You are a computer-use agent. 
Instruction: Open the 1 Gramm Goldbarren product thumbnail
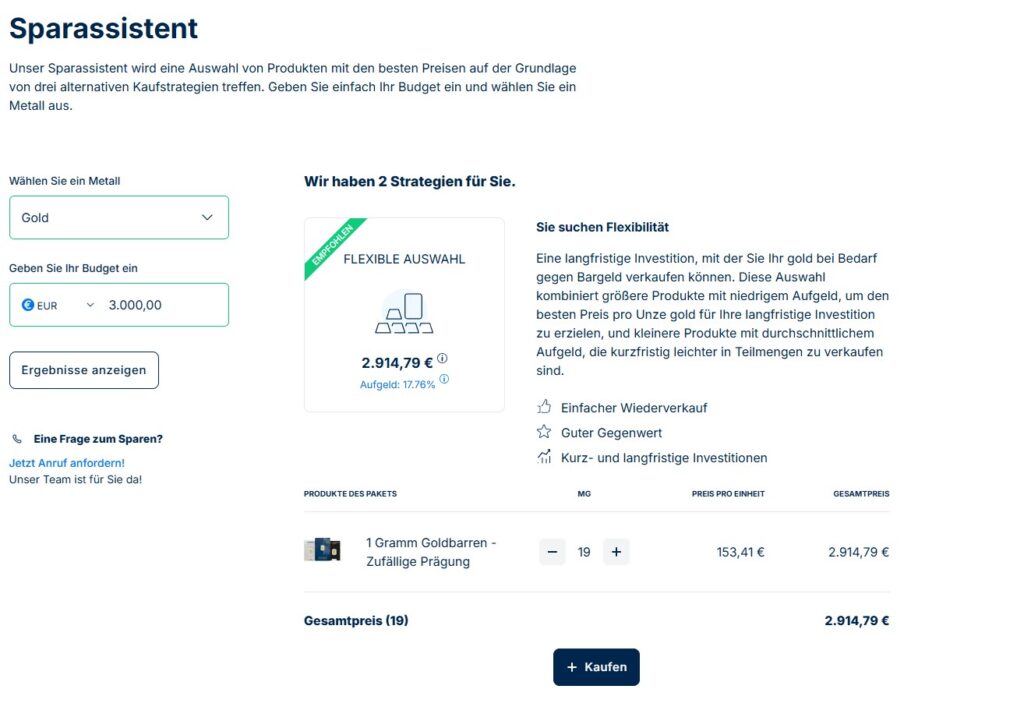click(x=322, y=550)
